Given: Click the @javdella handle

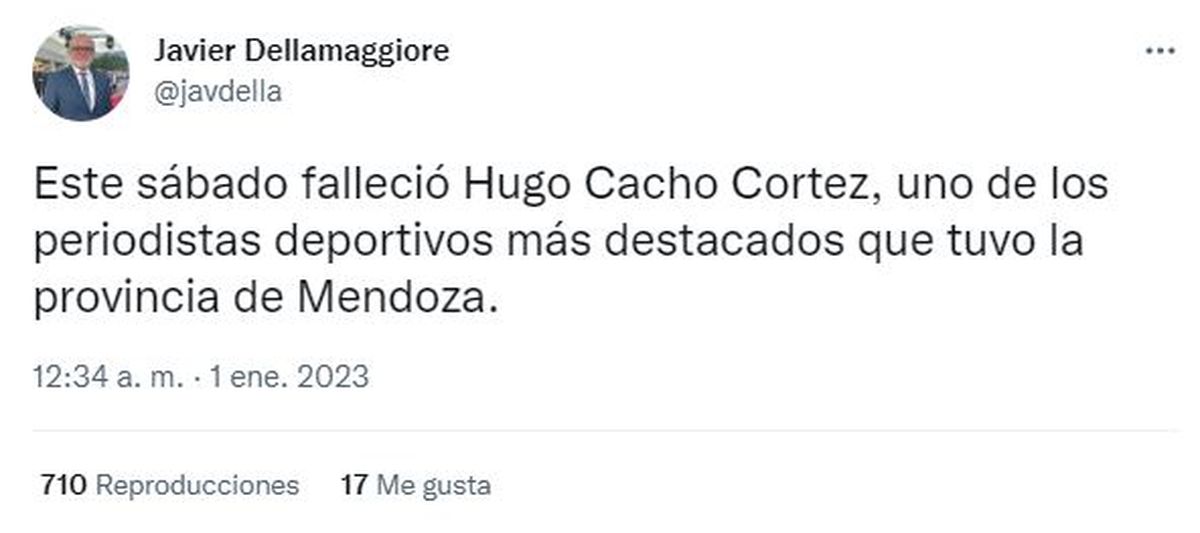Looking at the screenshot, I should 217,92.
